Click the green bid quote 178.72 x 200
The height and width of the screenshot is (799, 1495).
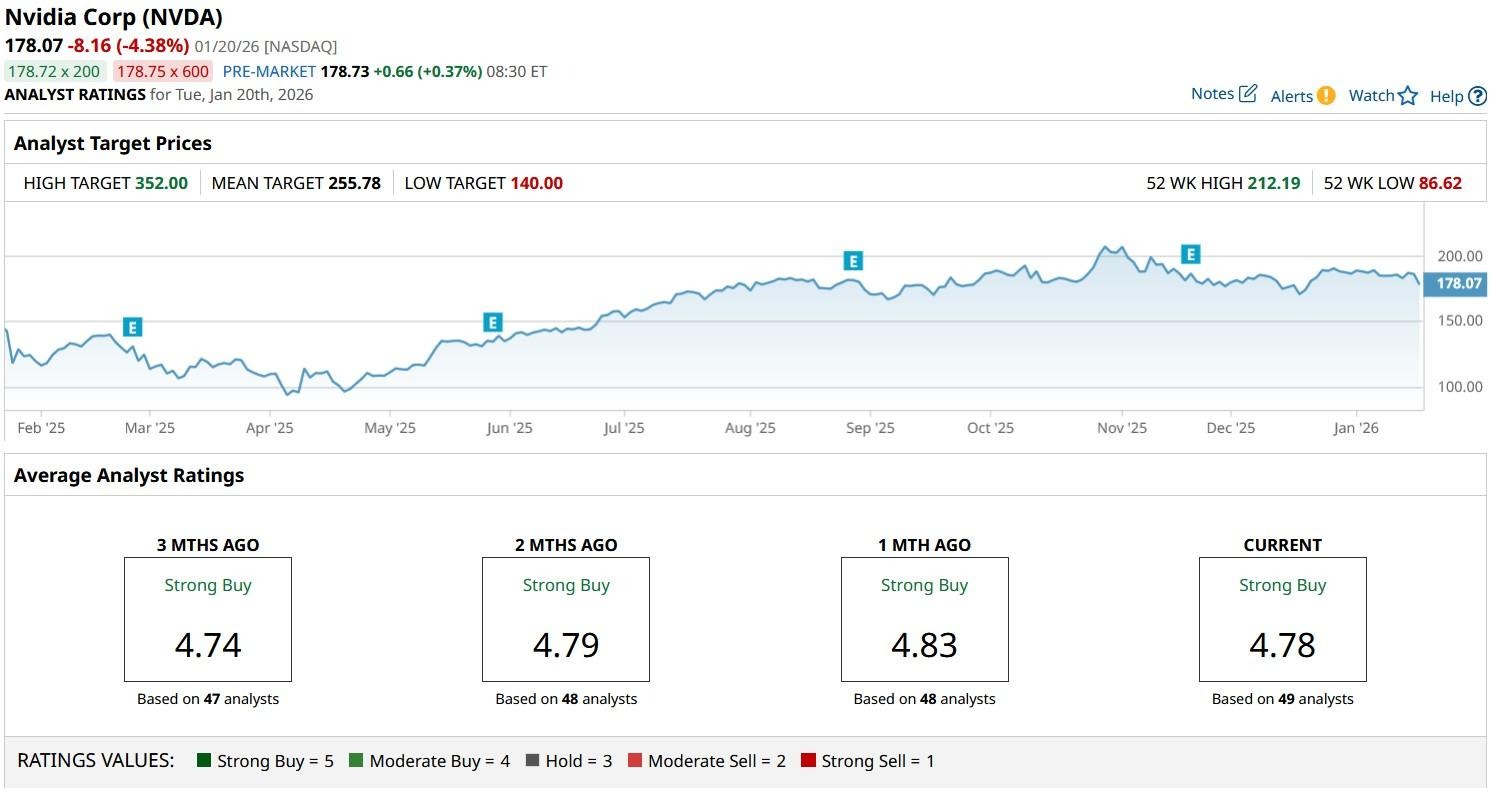point(54,72)
